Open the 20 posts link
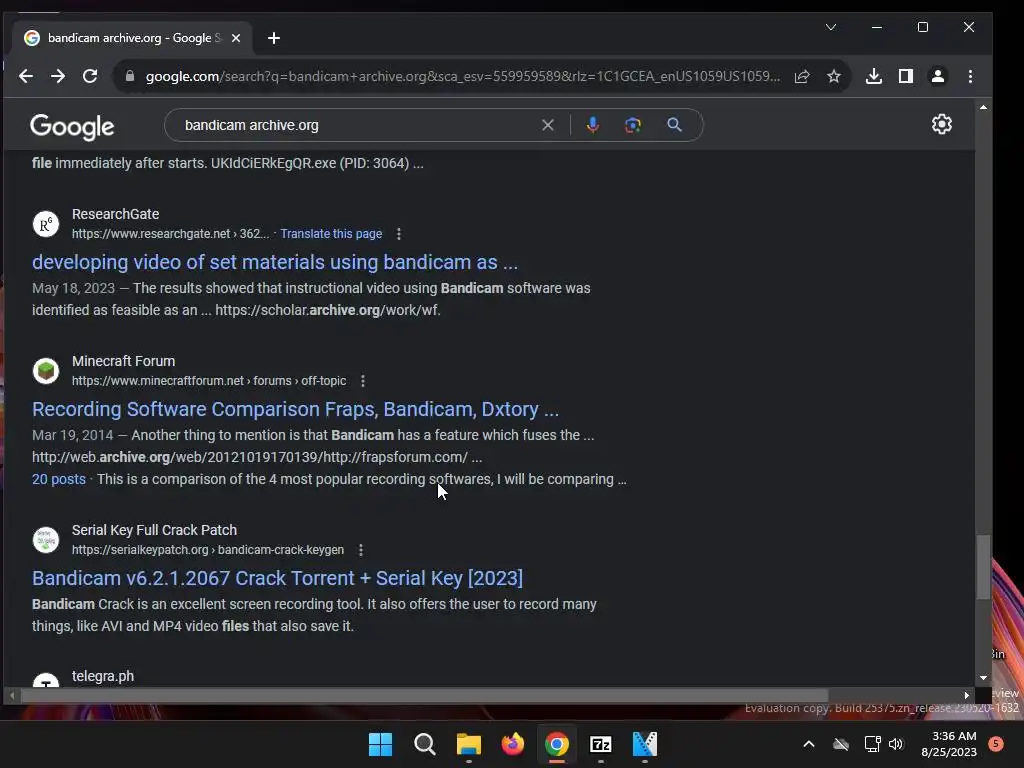This screenshot has width=1024, height=768. 59,479
